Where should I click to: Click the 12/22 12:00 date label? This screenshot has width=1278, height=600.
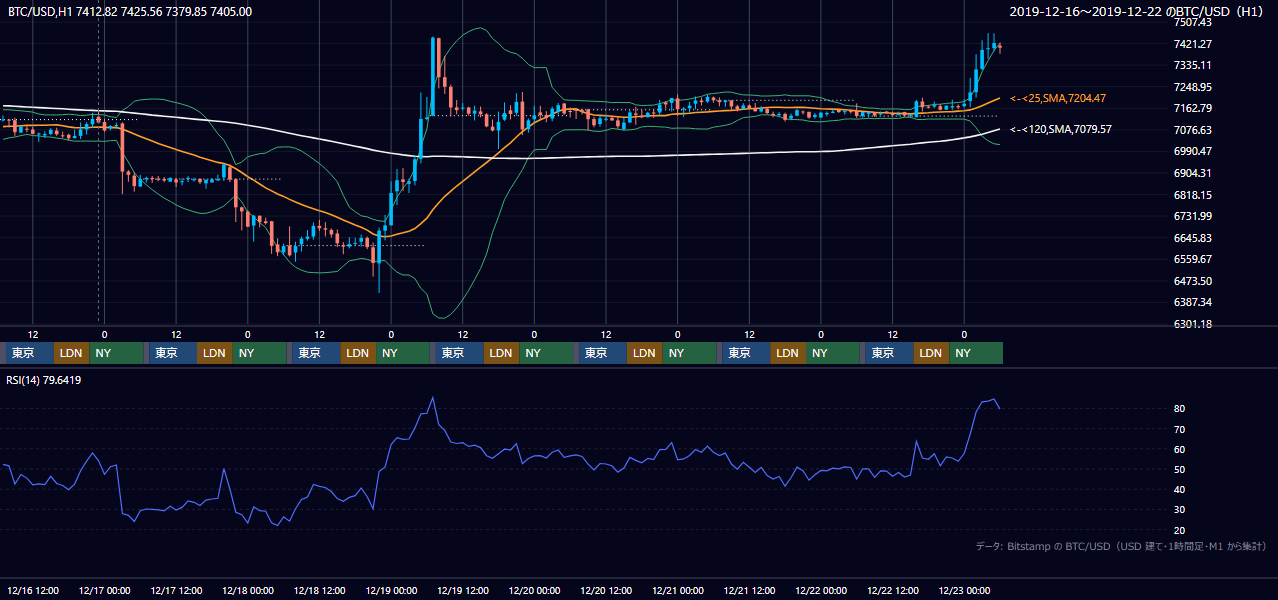pos(893,590)
